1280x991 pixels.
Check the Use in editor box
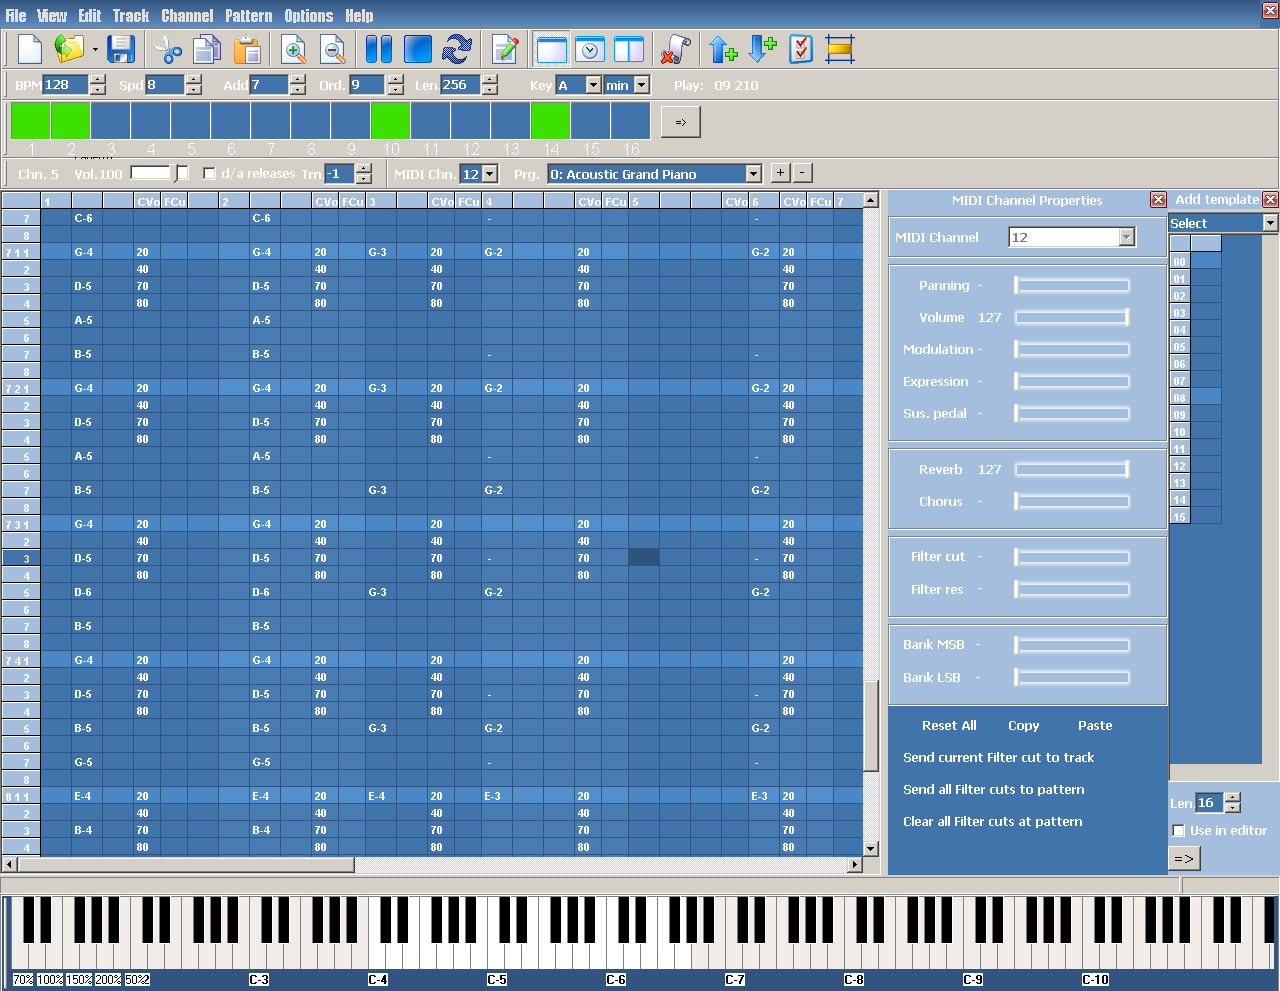(x=1179, y=831)
